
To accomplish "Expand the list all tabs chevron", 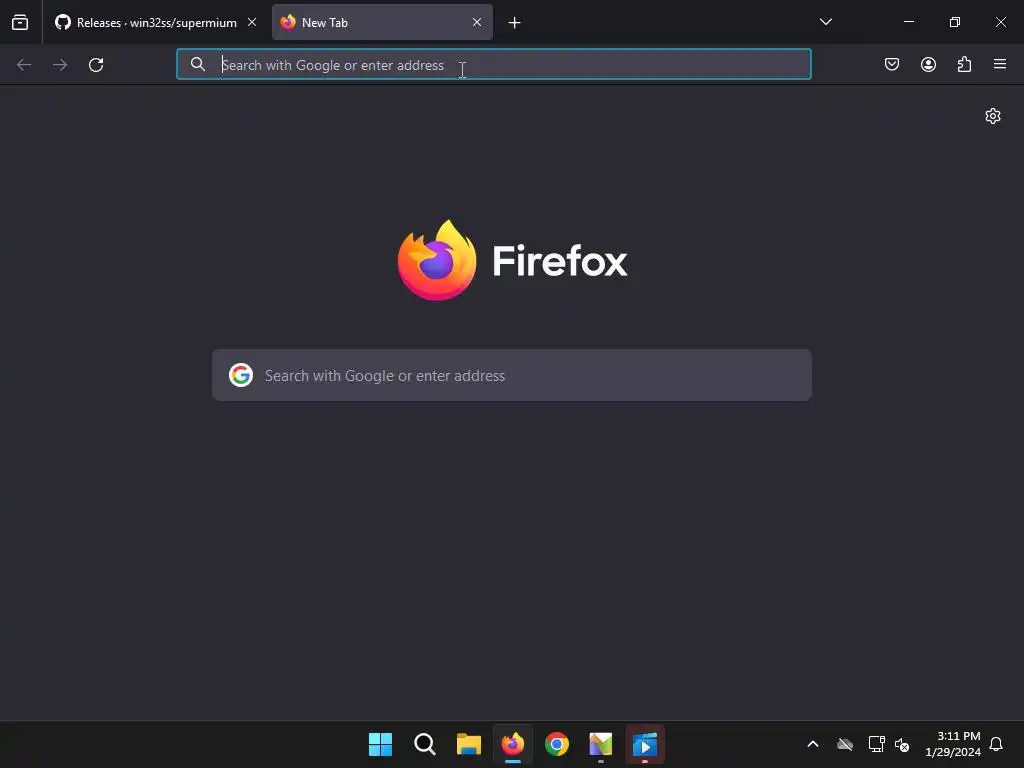I will [825, 22].
